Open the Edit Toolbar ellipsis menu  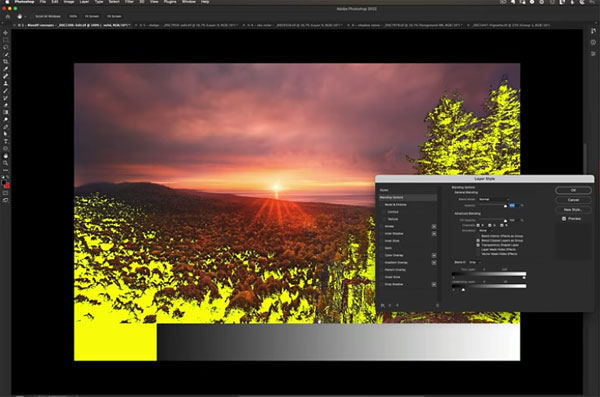tap(5, 170)
